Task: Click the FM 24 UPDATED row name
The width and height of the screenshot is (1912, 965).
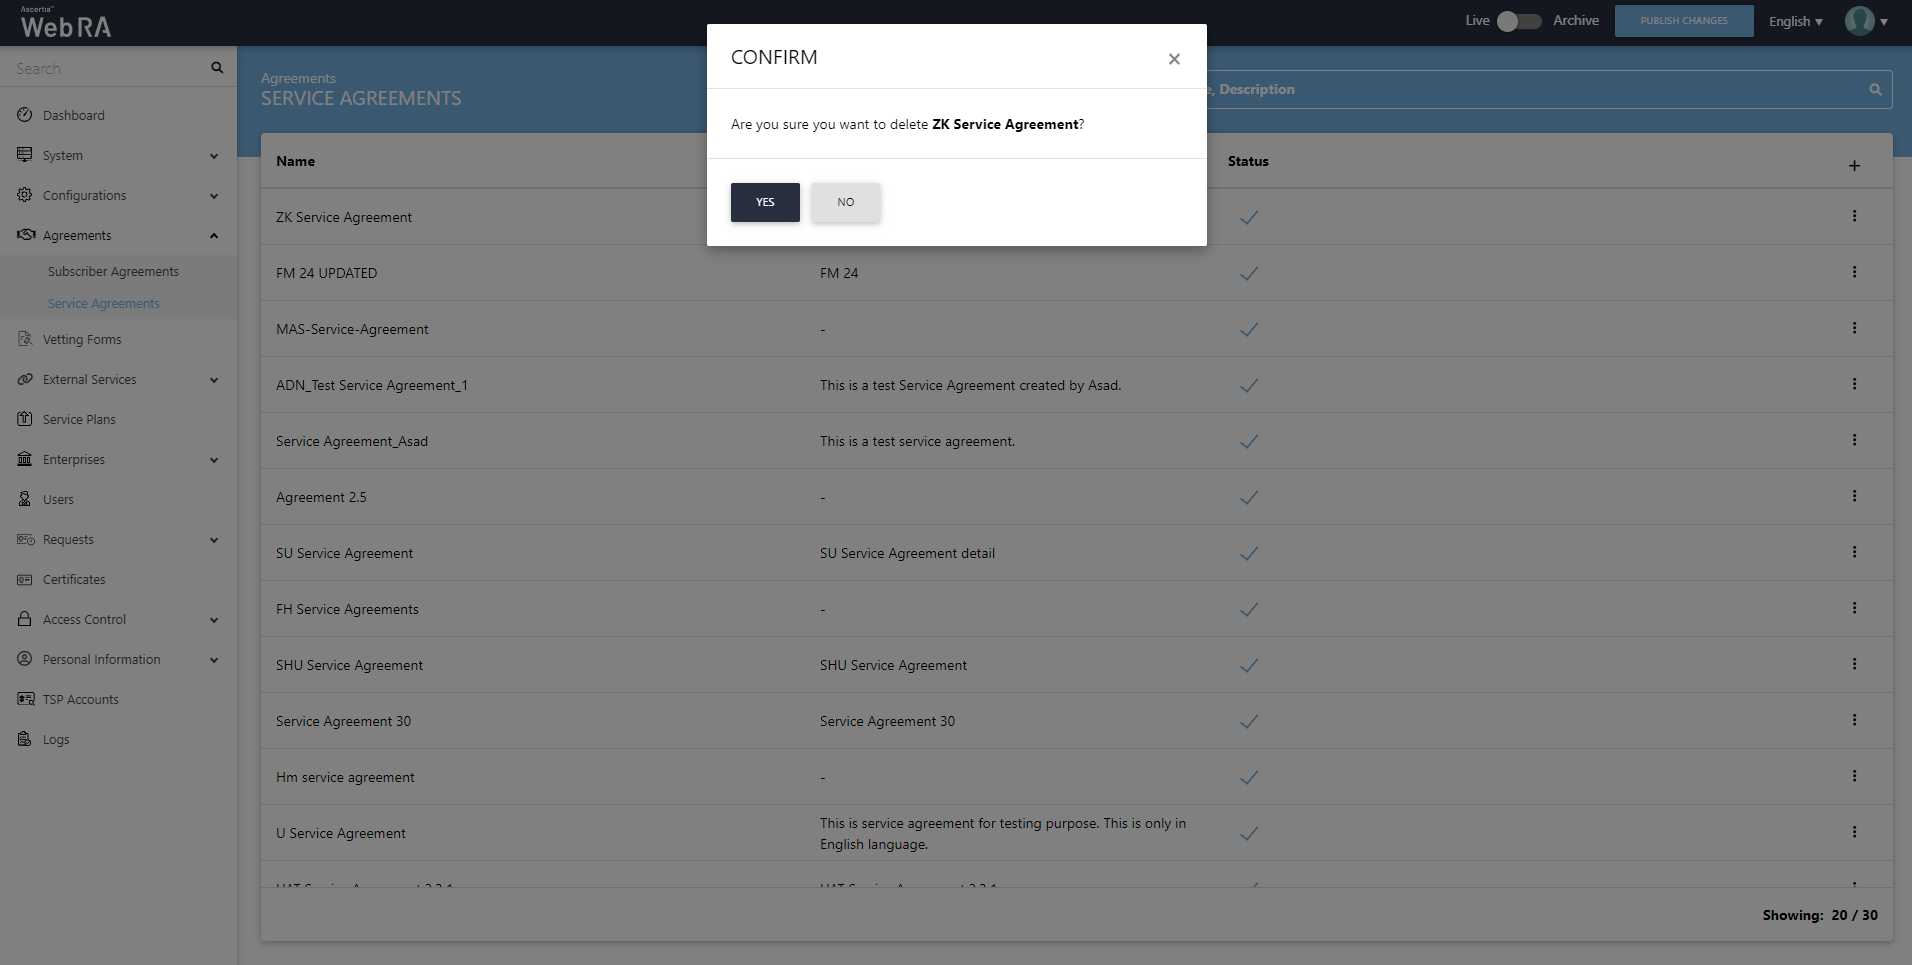Action: [326, 273]
